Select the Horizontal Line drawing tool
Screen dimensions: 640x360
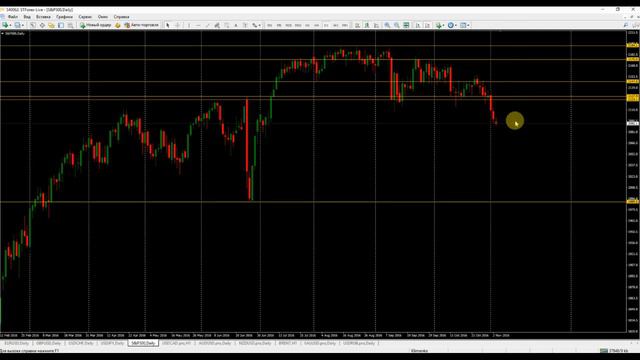198,25
